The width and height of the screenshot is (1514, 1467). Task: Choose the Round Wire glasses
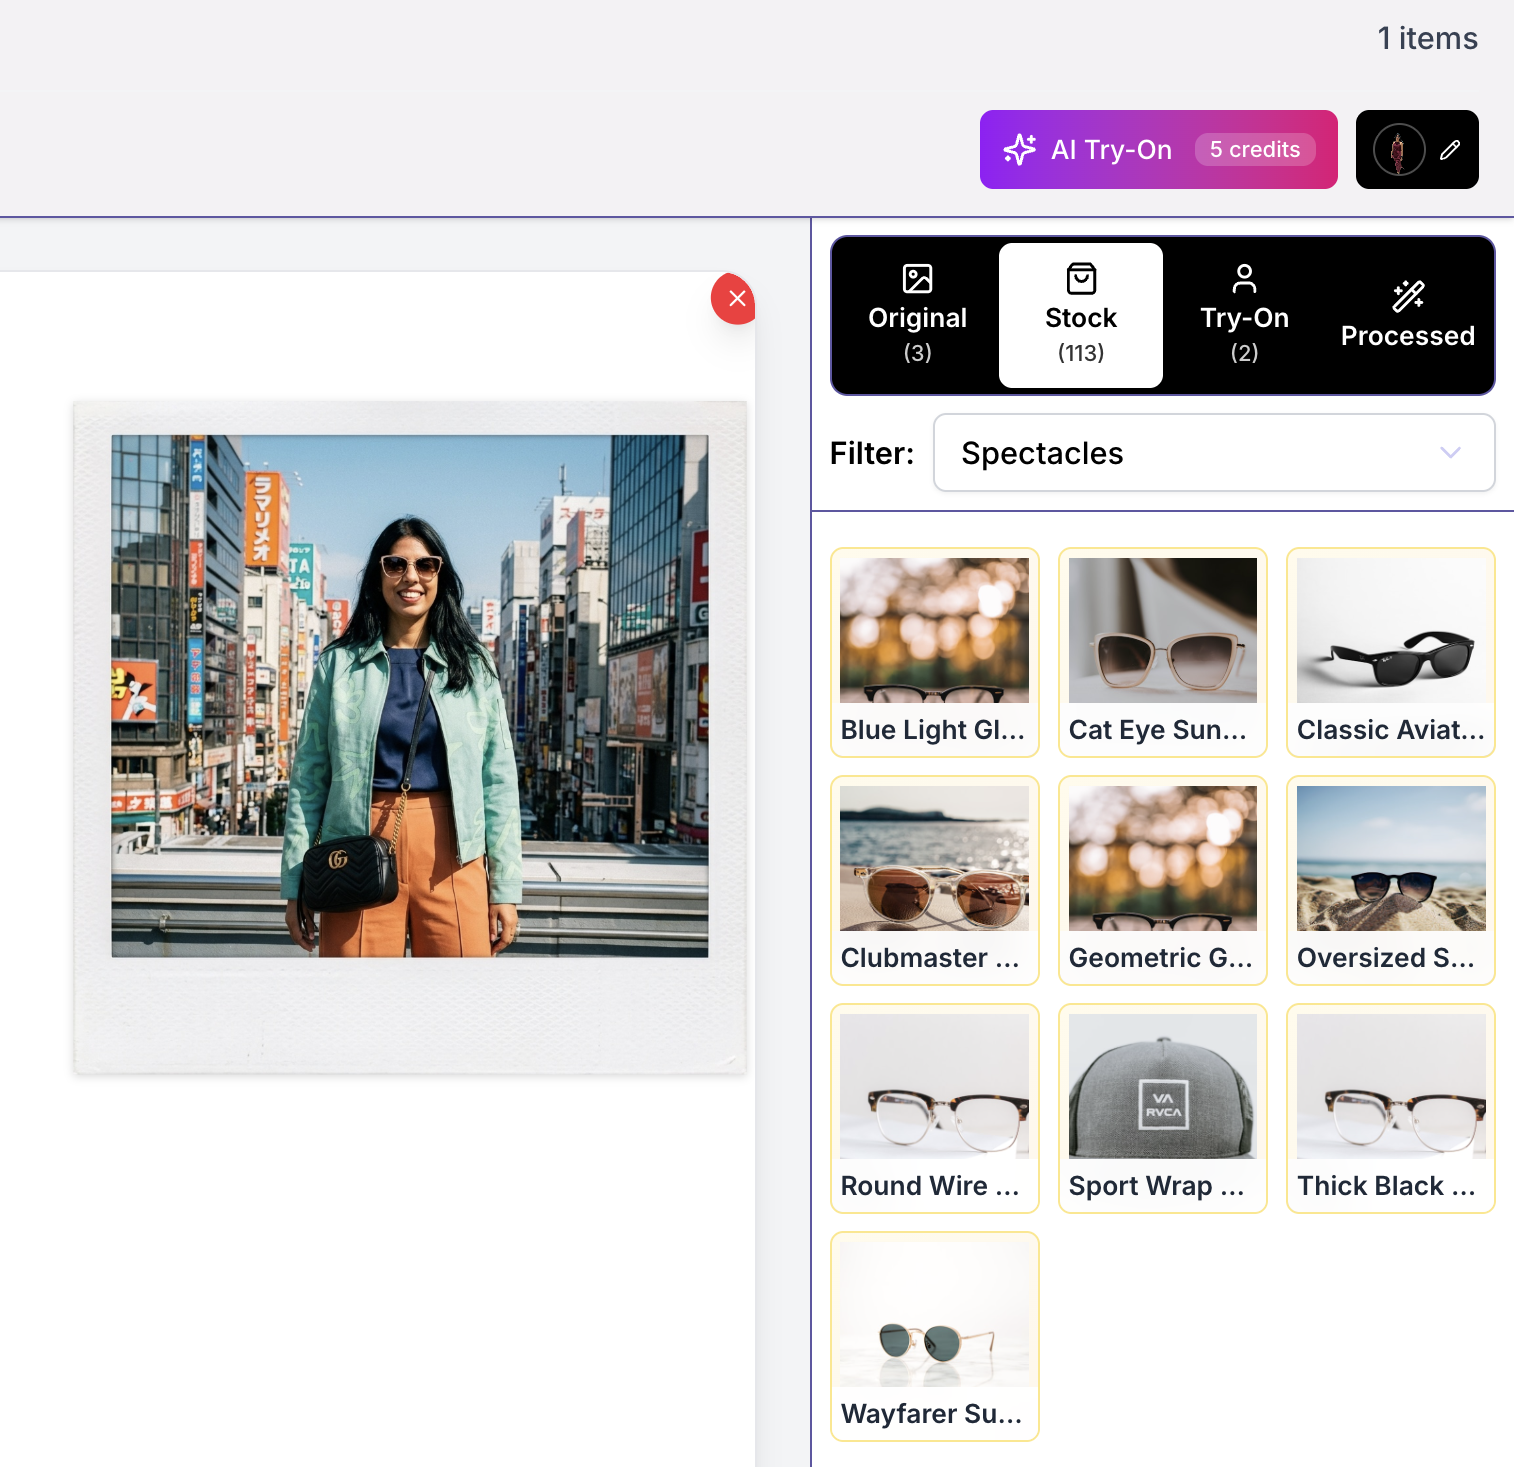point(934,1108)
